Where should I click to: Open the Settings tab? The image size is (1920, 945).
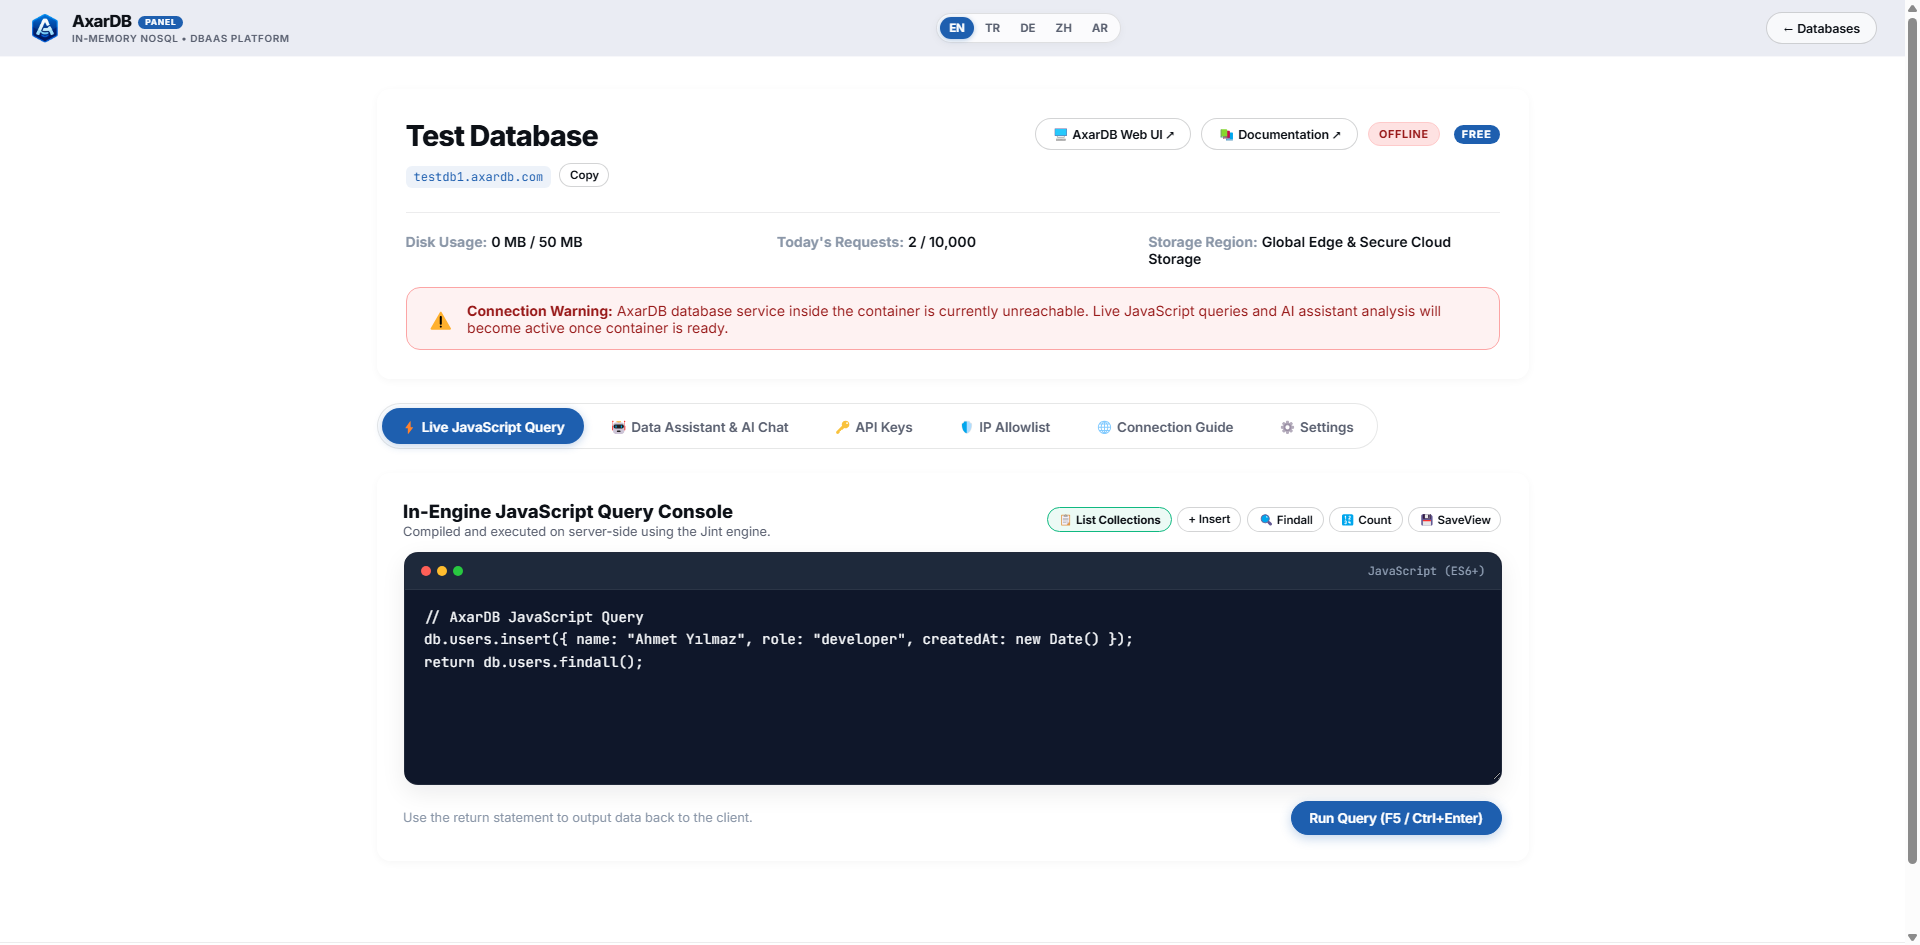[1317, 427]
